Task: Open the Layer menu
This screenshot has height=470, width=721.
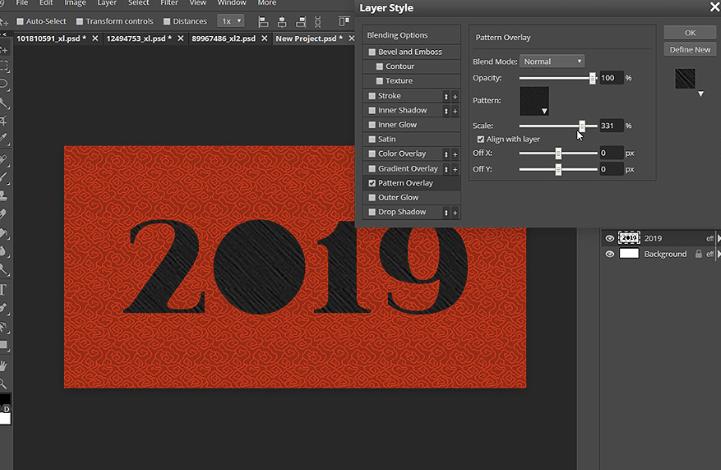Action: point(107,3)
